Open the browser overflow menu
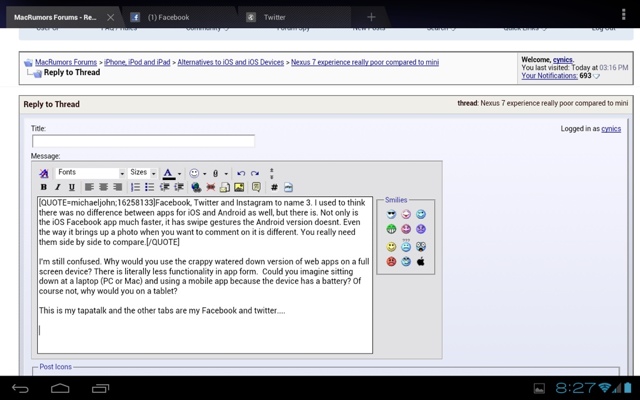 pos(623,14)
